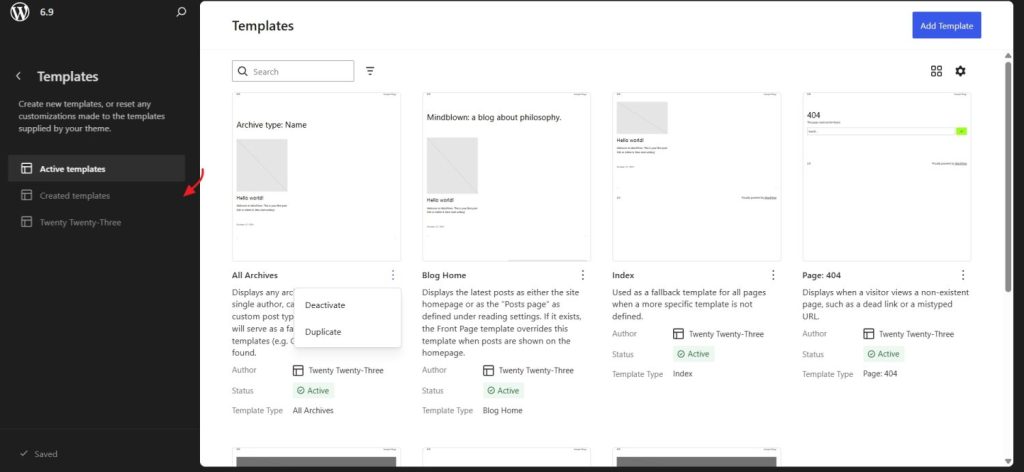Open the filter icon next to Search
This screenshot has width=1024, height=472.
370,71
